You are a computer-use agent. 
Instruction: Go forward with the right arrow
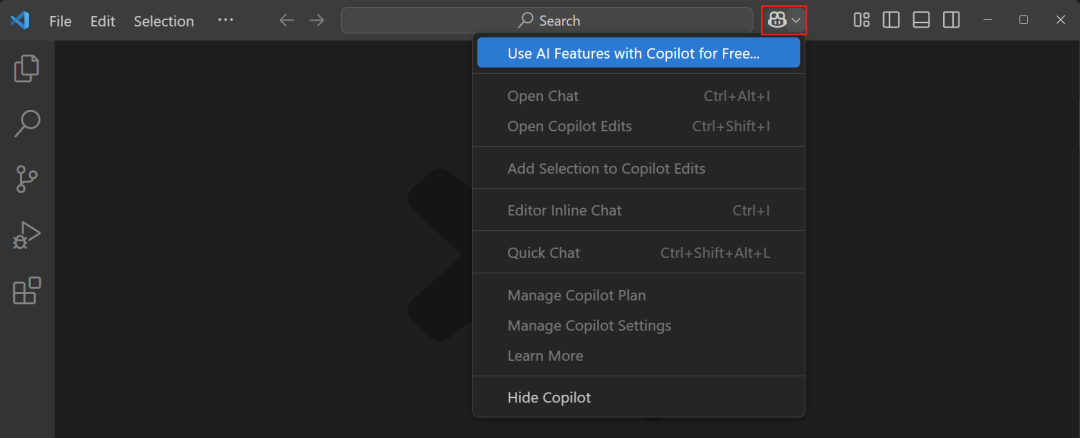tap(317, 21)
